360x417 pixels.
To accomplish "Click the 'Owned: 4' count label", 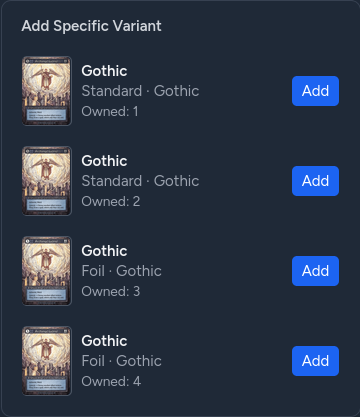I will point(111,381).
